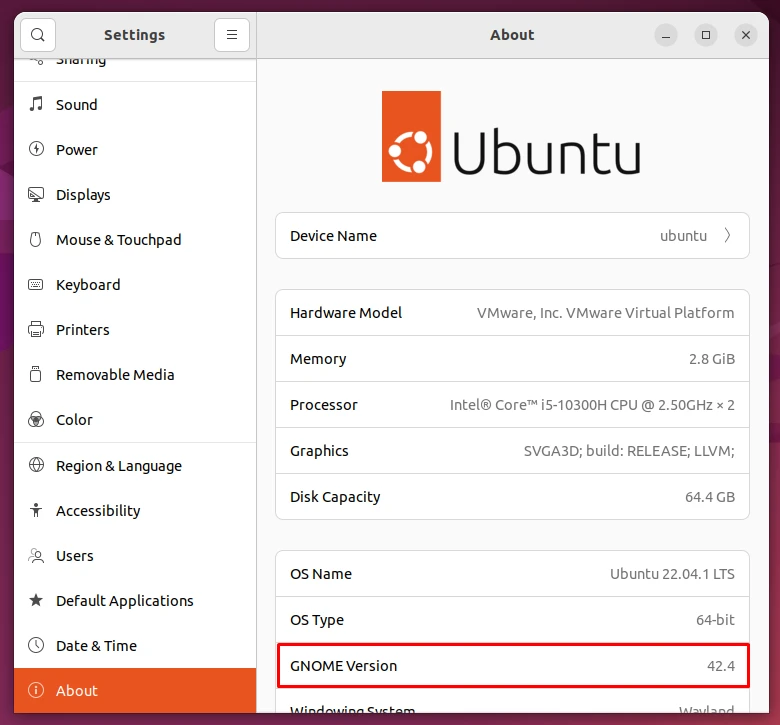Click the Printers icon in sidebar
Screen dimensions: 780x725
coord(36,329)
